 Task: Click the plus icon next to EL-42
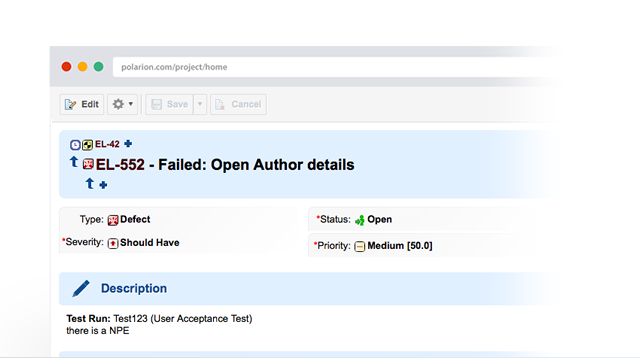click(128, 144)
